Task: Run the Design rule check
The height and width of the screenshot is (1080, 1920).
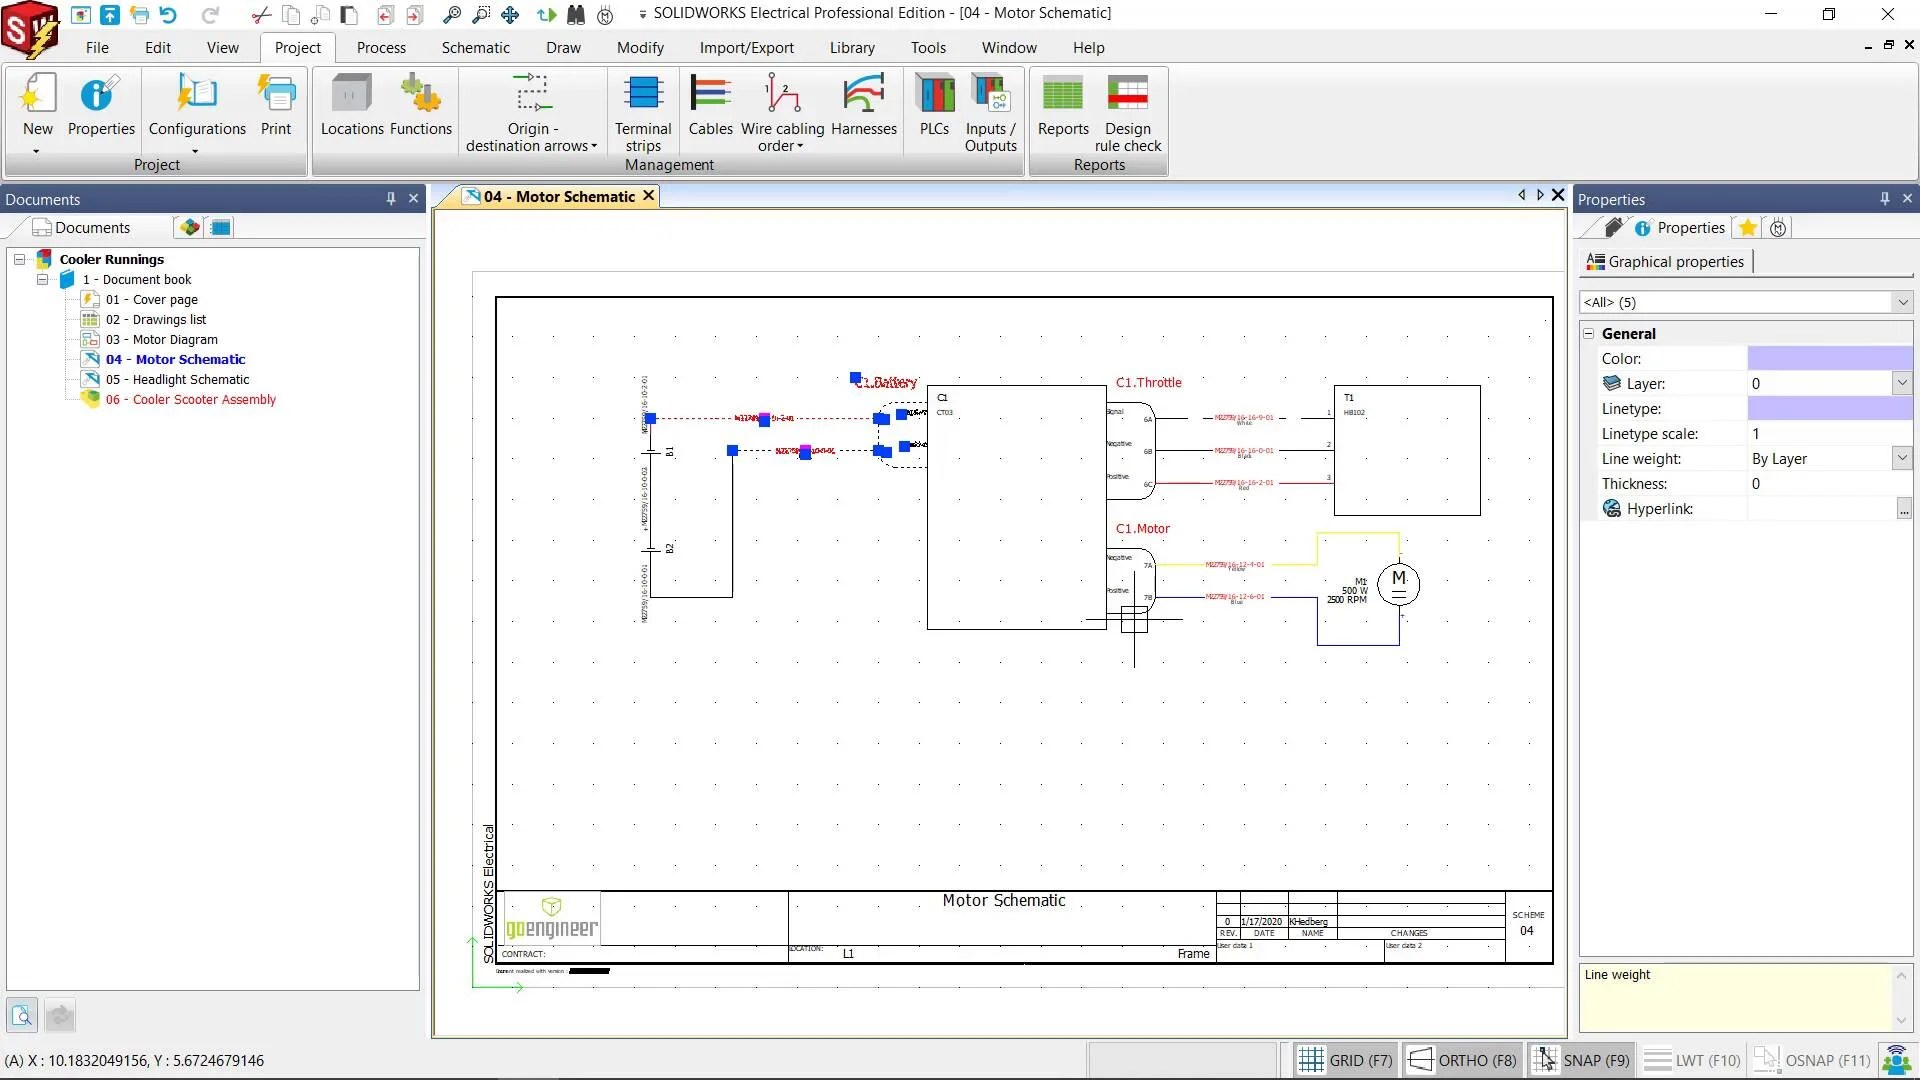Action: tap(1127, 112)
